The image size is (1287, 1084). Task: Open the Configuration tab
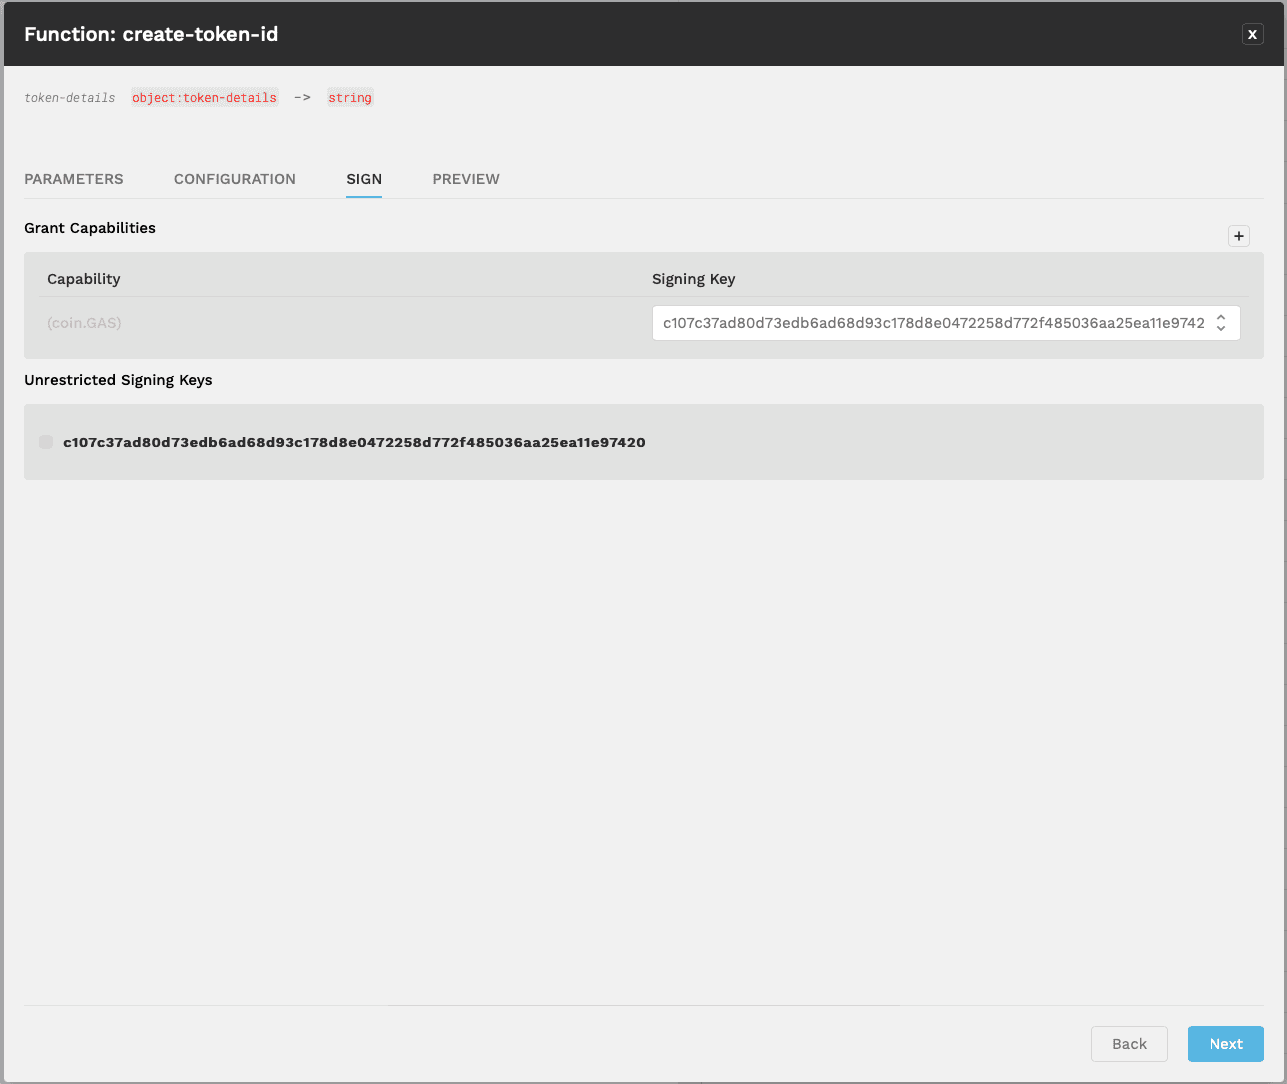tap(235, 179)
